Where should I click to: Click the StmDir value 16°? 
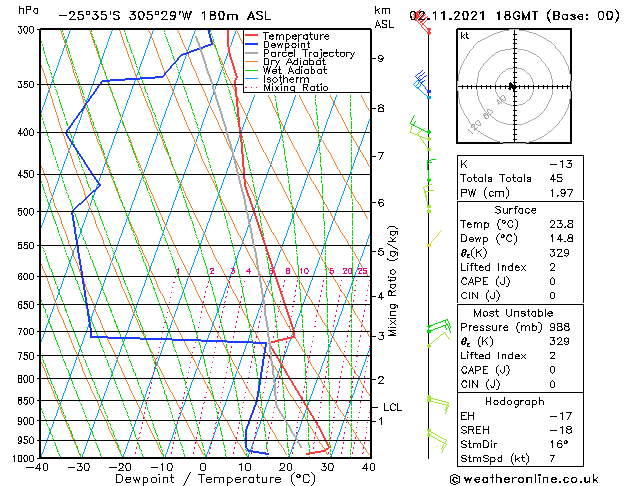(x=559, y=444)
